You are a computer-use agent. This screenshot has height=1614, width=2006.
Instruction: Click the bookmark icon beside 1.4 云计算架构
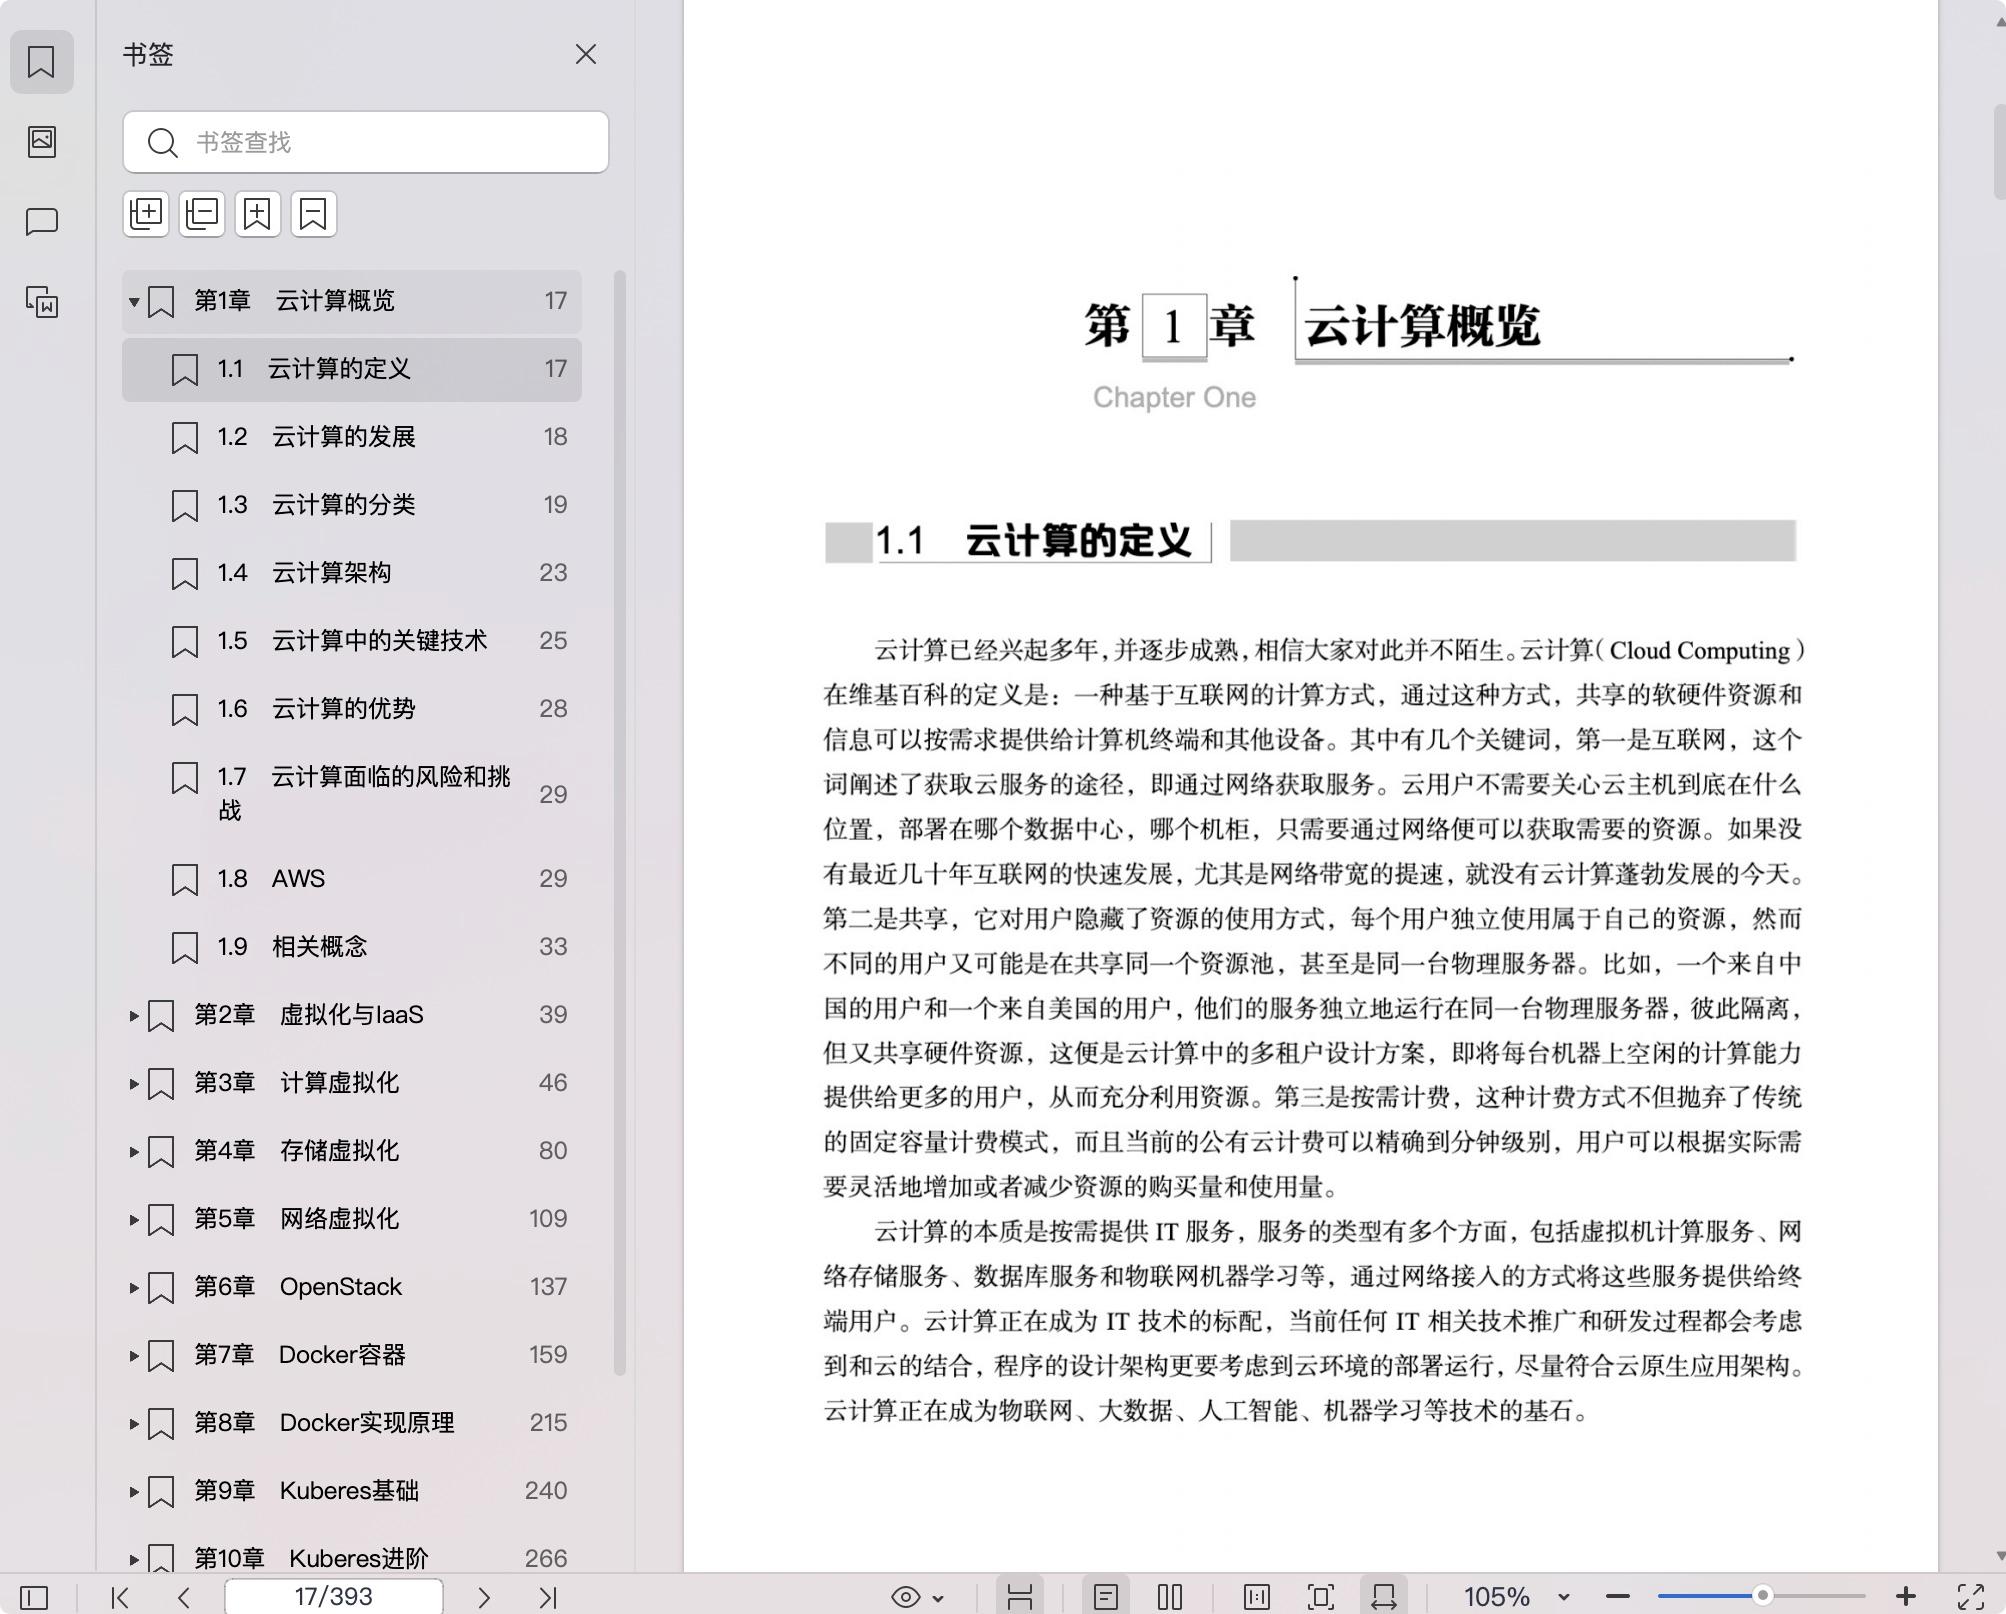[185, 574]
